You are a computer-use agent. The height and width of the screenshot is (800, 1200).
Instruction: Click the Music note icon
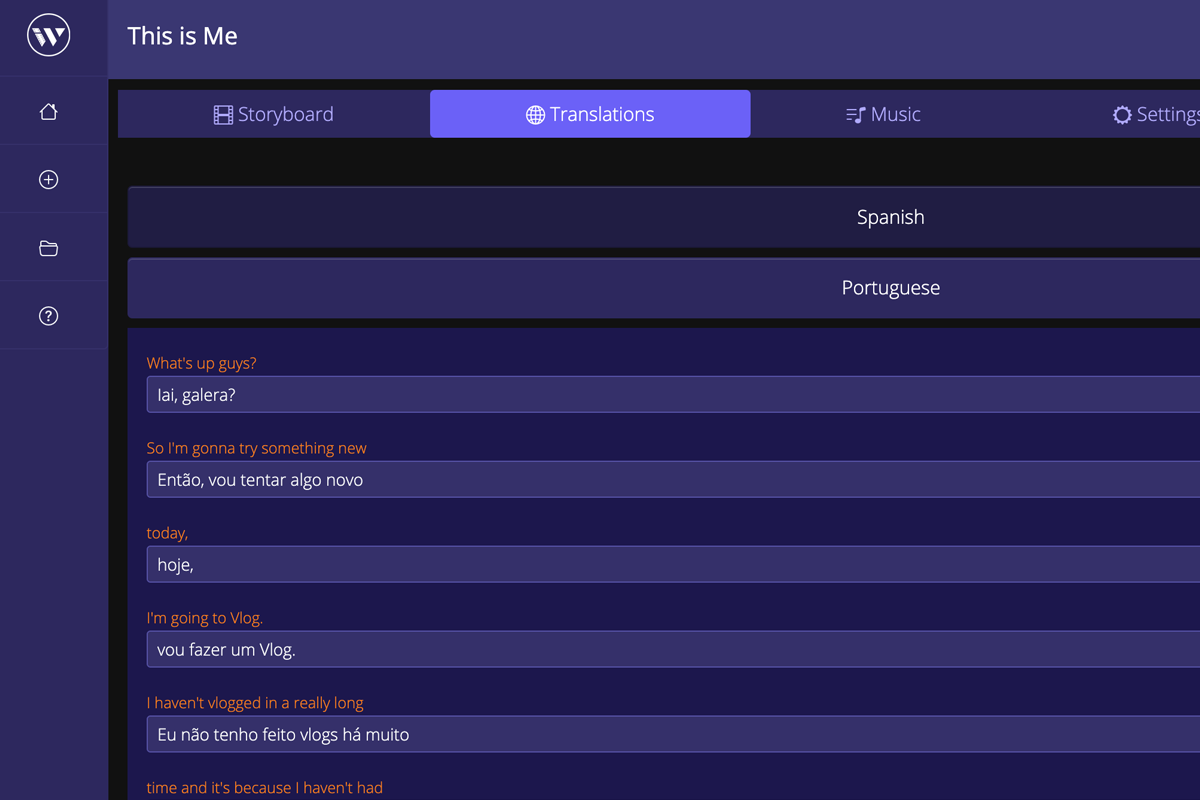(855, 115)
